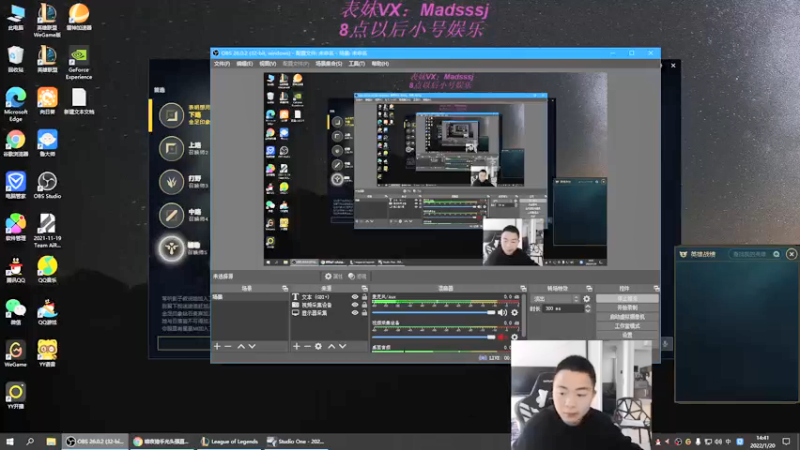
Task: Pop out the Audio Mixer dock icon
Action: (523, 288)
